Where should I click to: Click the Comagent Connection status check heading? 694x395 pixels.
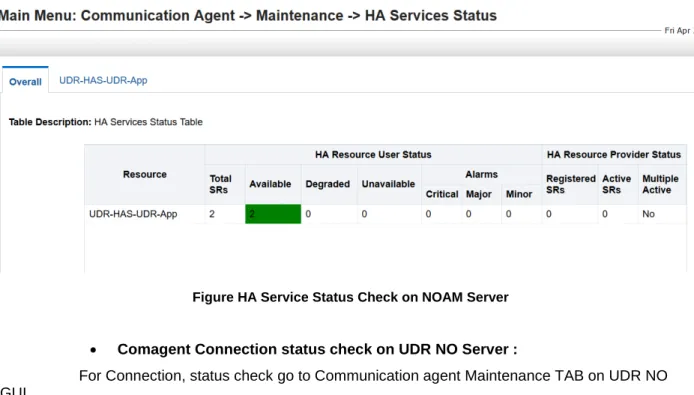317,349
